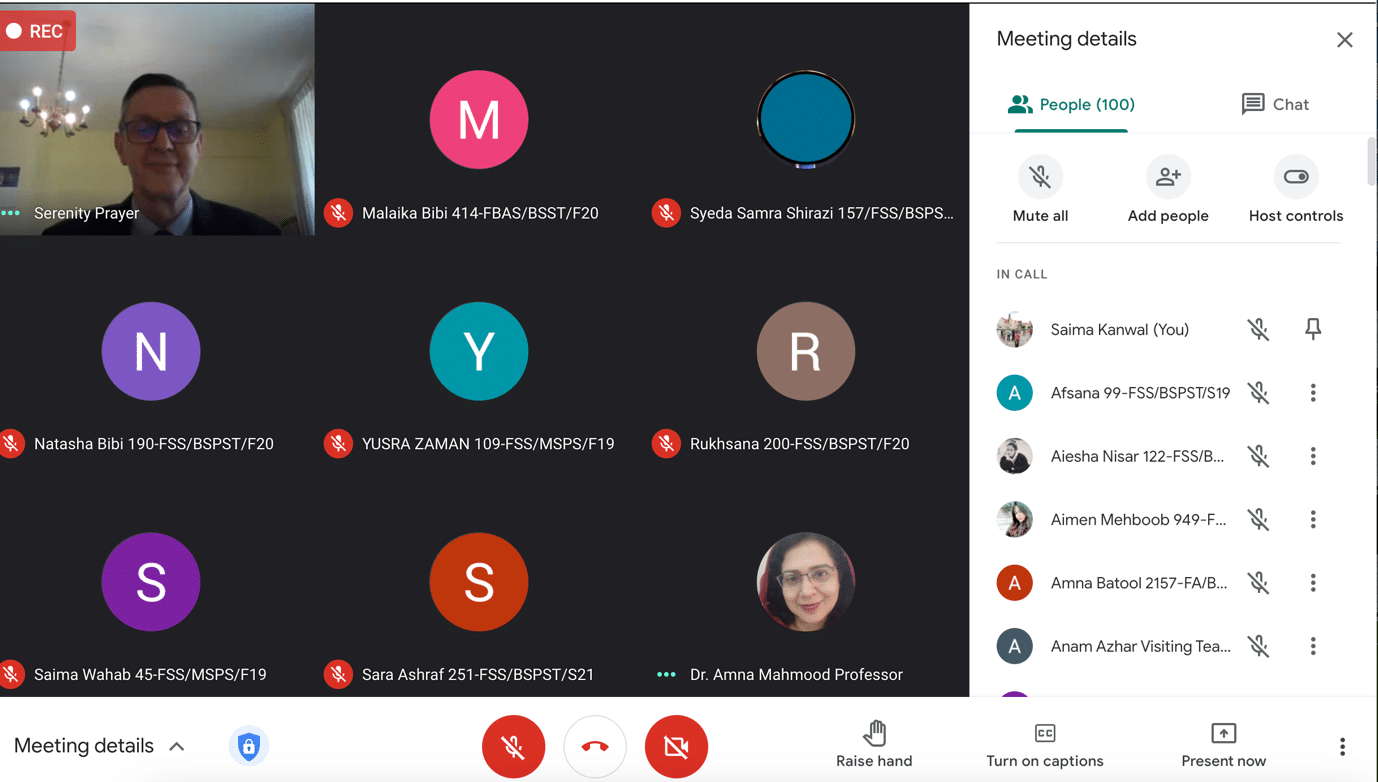Select the Serenity Prayer video tile
The width and height of the screenshot is (1378, 782).
tap(157, 119)
